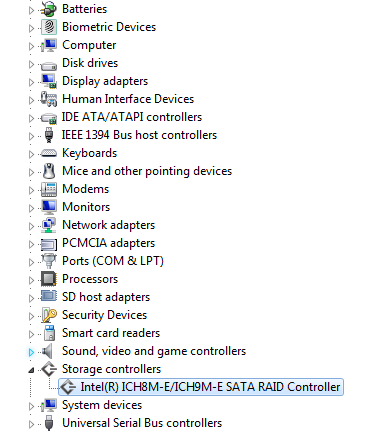Select the System devices label
The image size is (371, 432).
102,405
